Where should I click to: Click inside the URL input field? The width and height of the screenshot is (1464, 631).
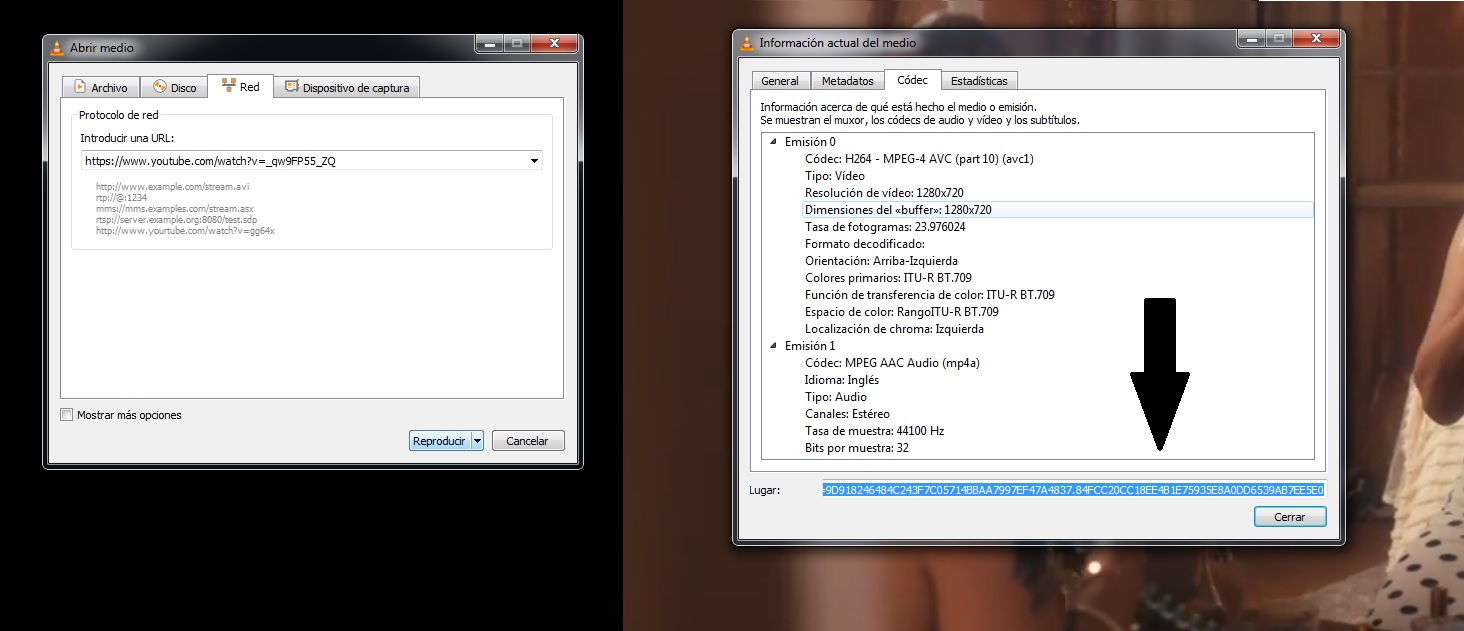(300, 160)
